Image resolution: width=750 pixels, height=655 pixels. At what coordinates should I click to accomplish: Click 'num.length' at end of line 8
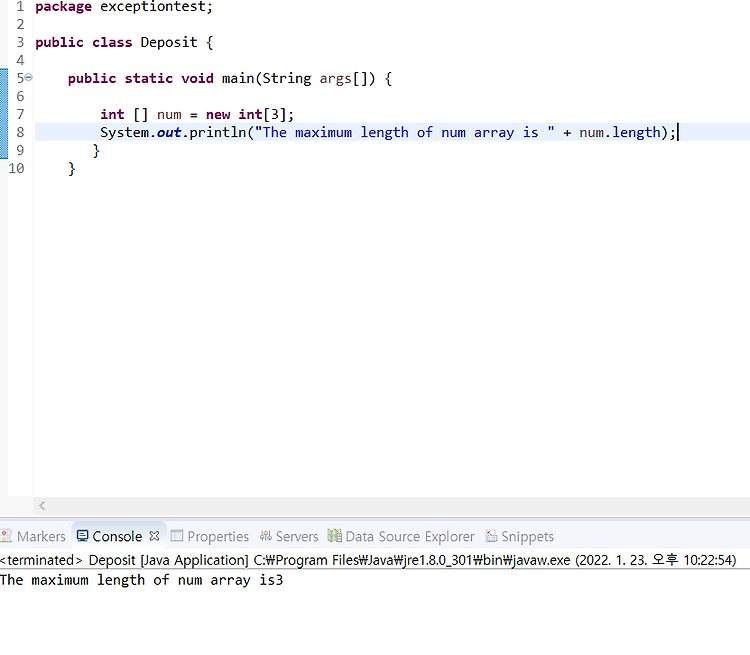(x=620, y=132)
